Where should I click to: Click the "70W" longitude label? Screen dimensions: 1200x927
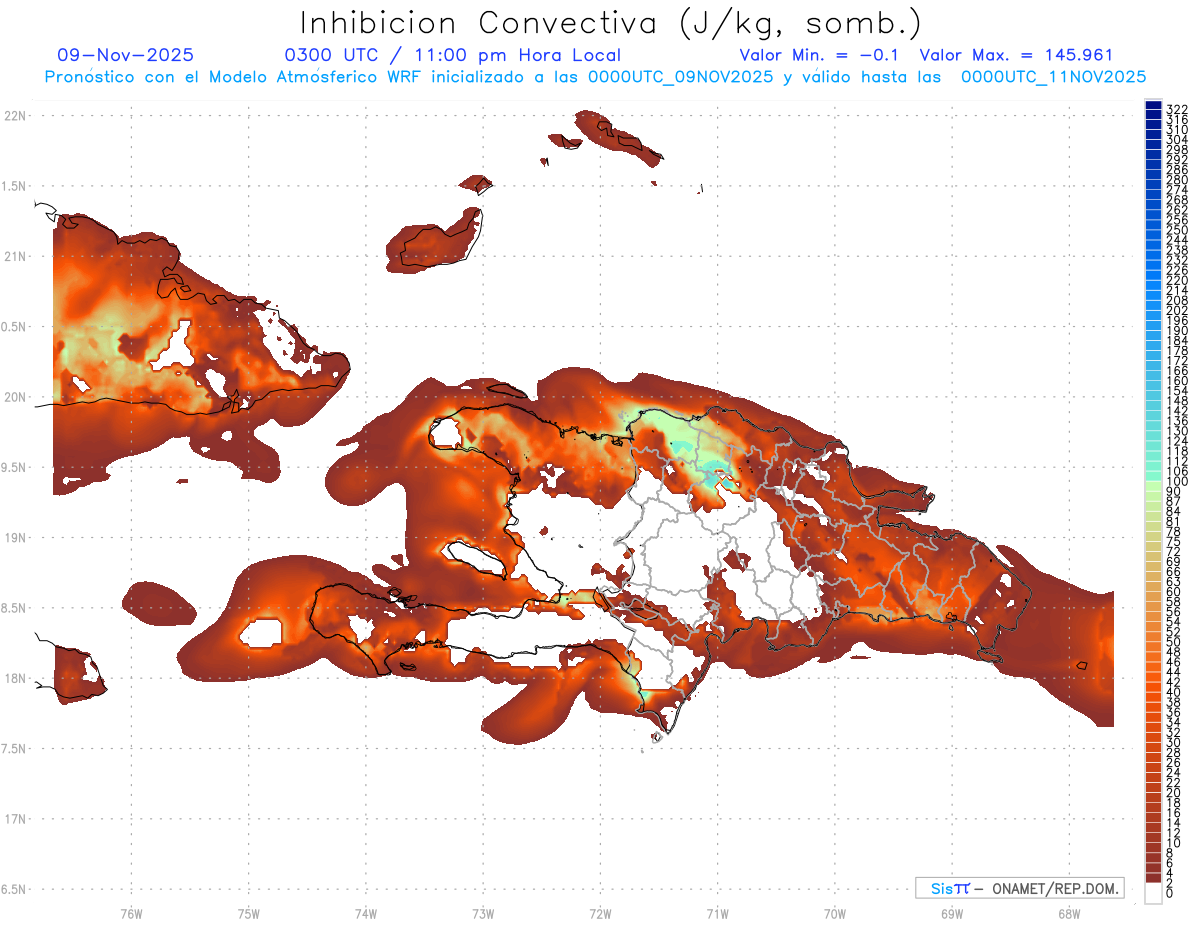click(835, 912)
